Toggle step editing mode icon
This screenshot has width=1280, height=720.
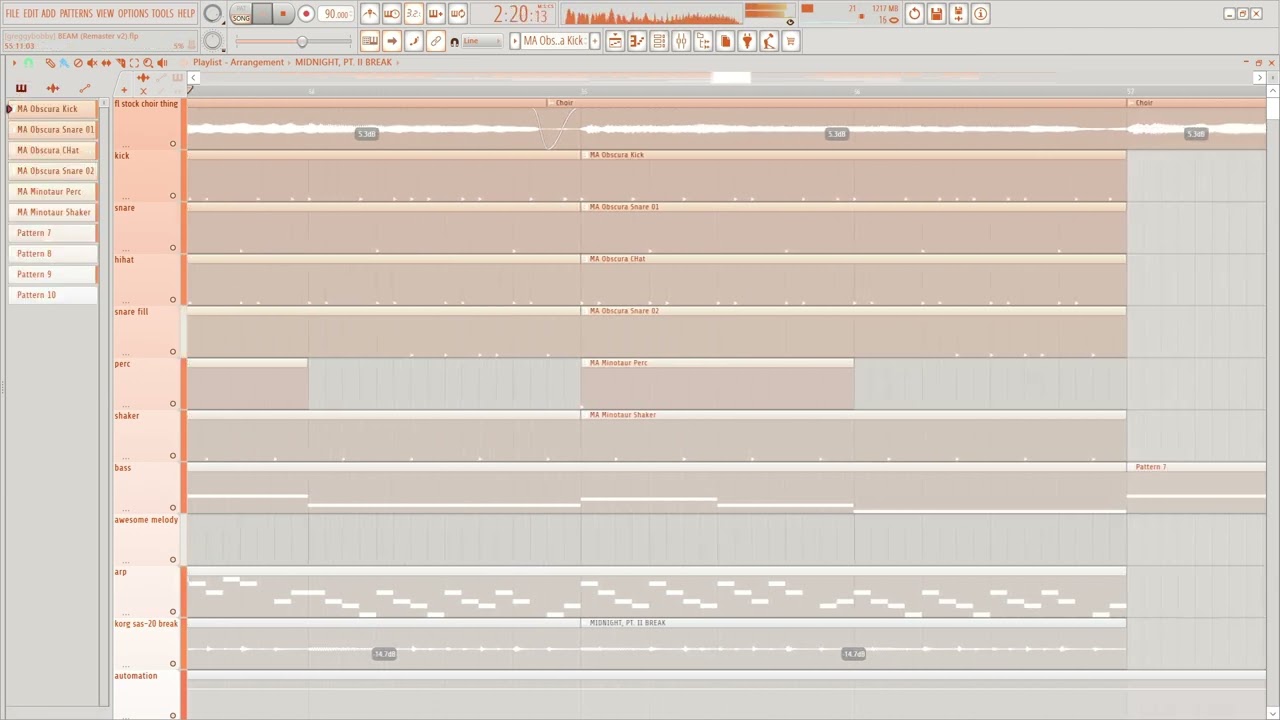click(414, 41)
